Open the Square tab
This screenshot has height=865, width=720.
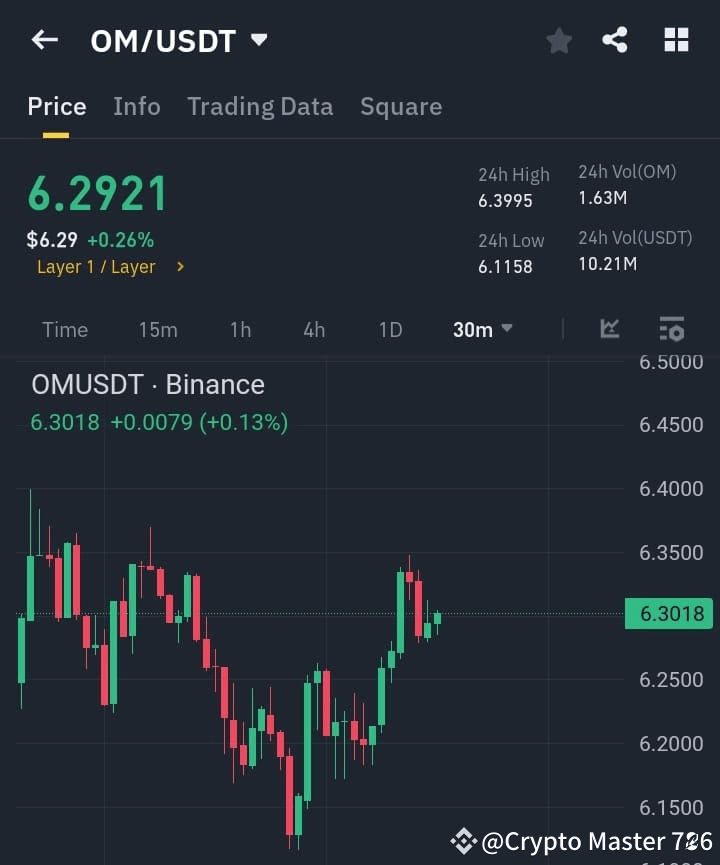pyautogui.click(x=401, y=106)
